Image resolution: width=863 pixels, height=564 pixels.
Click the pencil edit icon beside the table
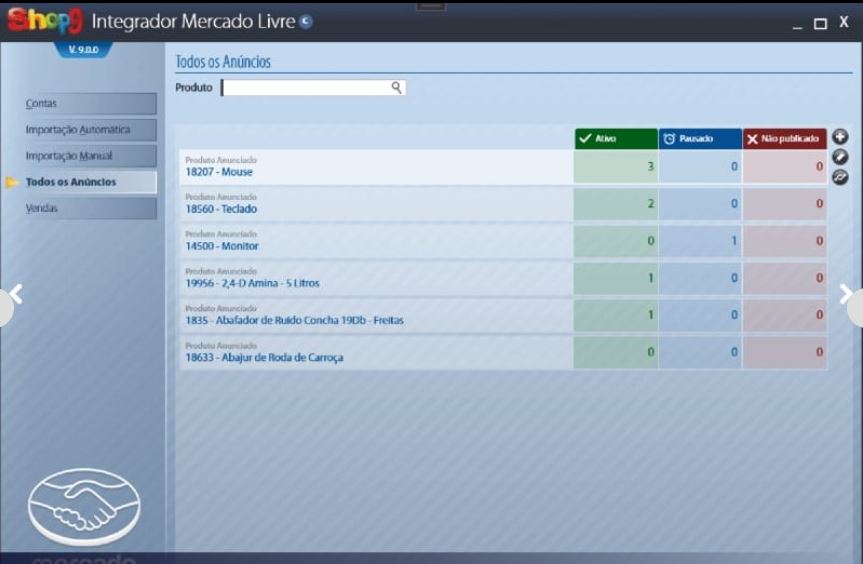840,157
